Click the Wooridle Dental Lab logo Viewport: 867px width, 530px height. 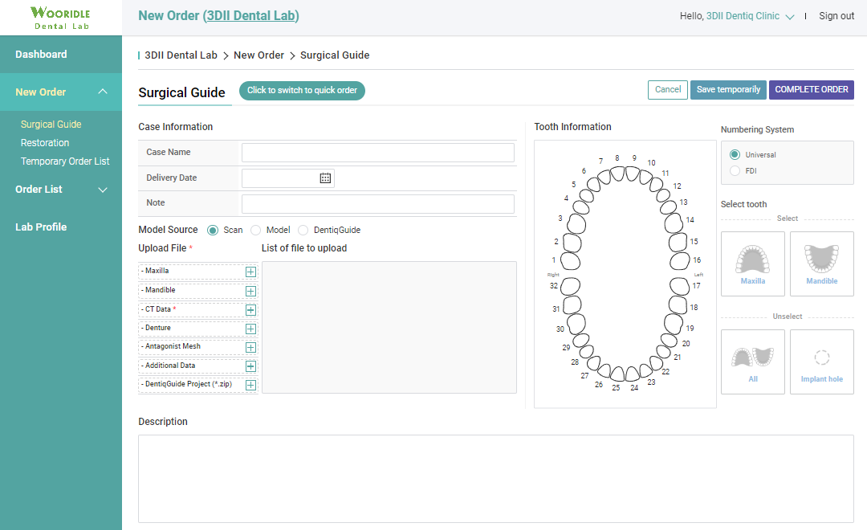click(61, 18)
